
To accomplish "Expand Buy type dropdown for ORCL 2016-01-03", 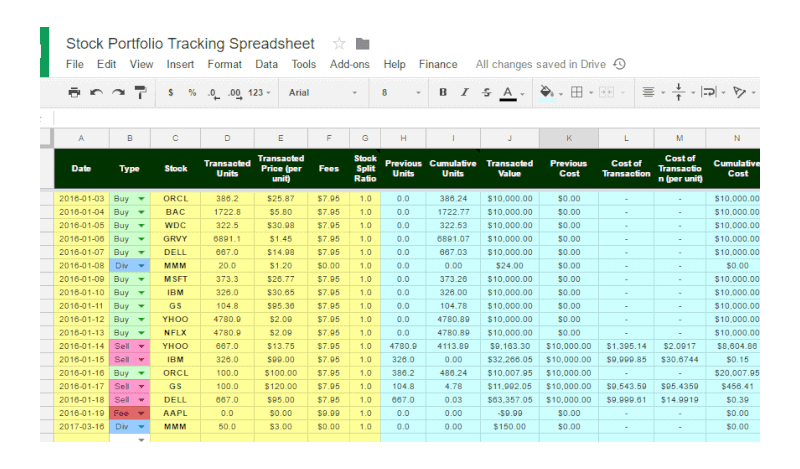I will click(141, 199).
